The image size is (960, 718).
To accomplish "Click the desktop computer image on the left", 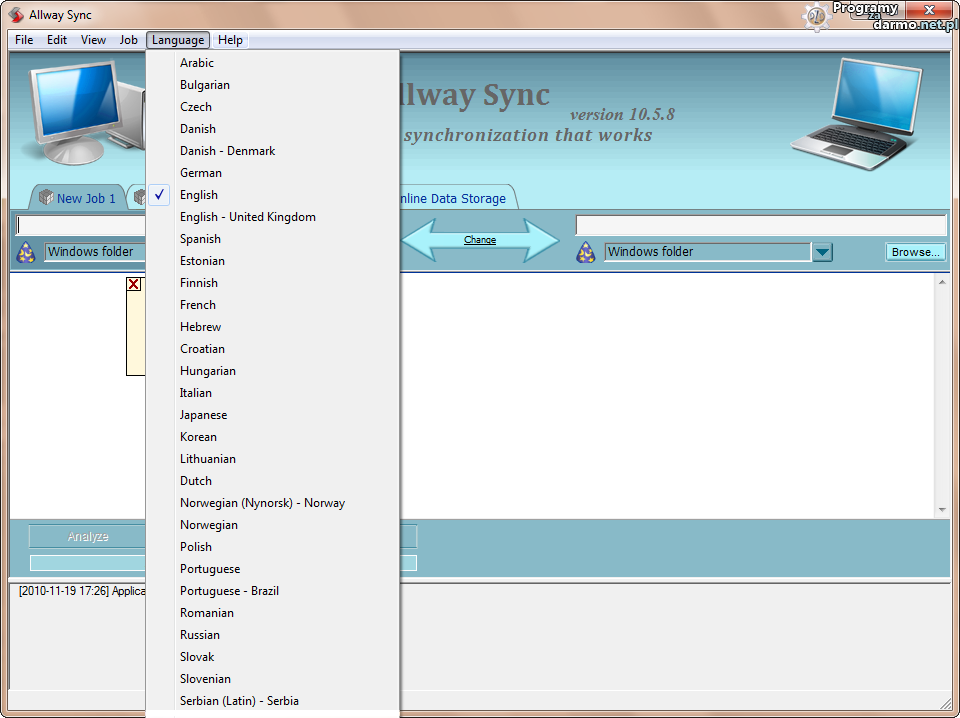I will (x=75, y=110).
